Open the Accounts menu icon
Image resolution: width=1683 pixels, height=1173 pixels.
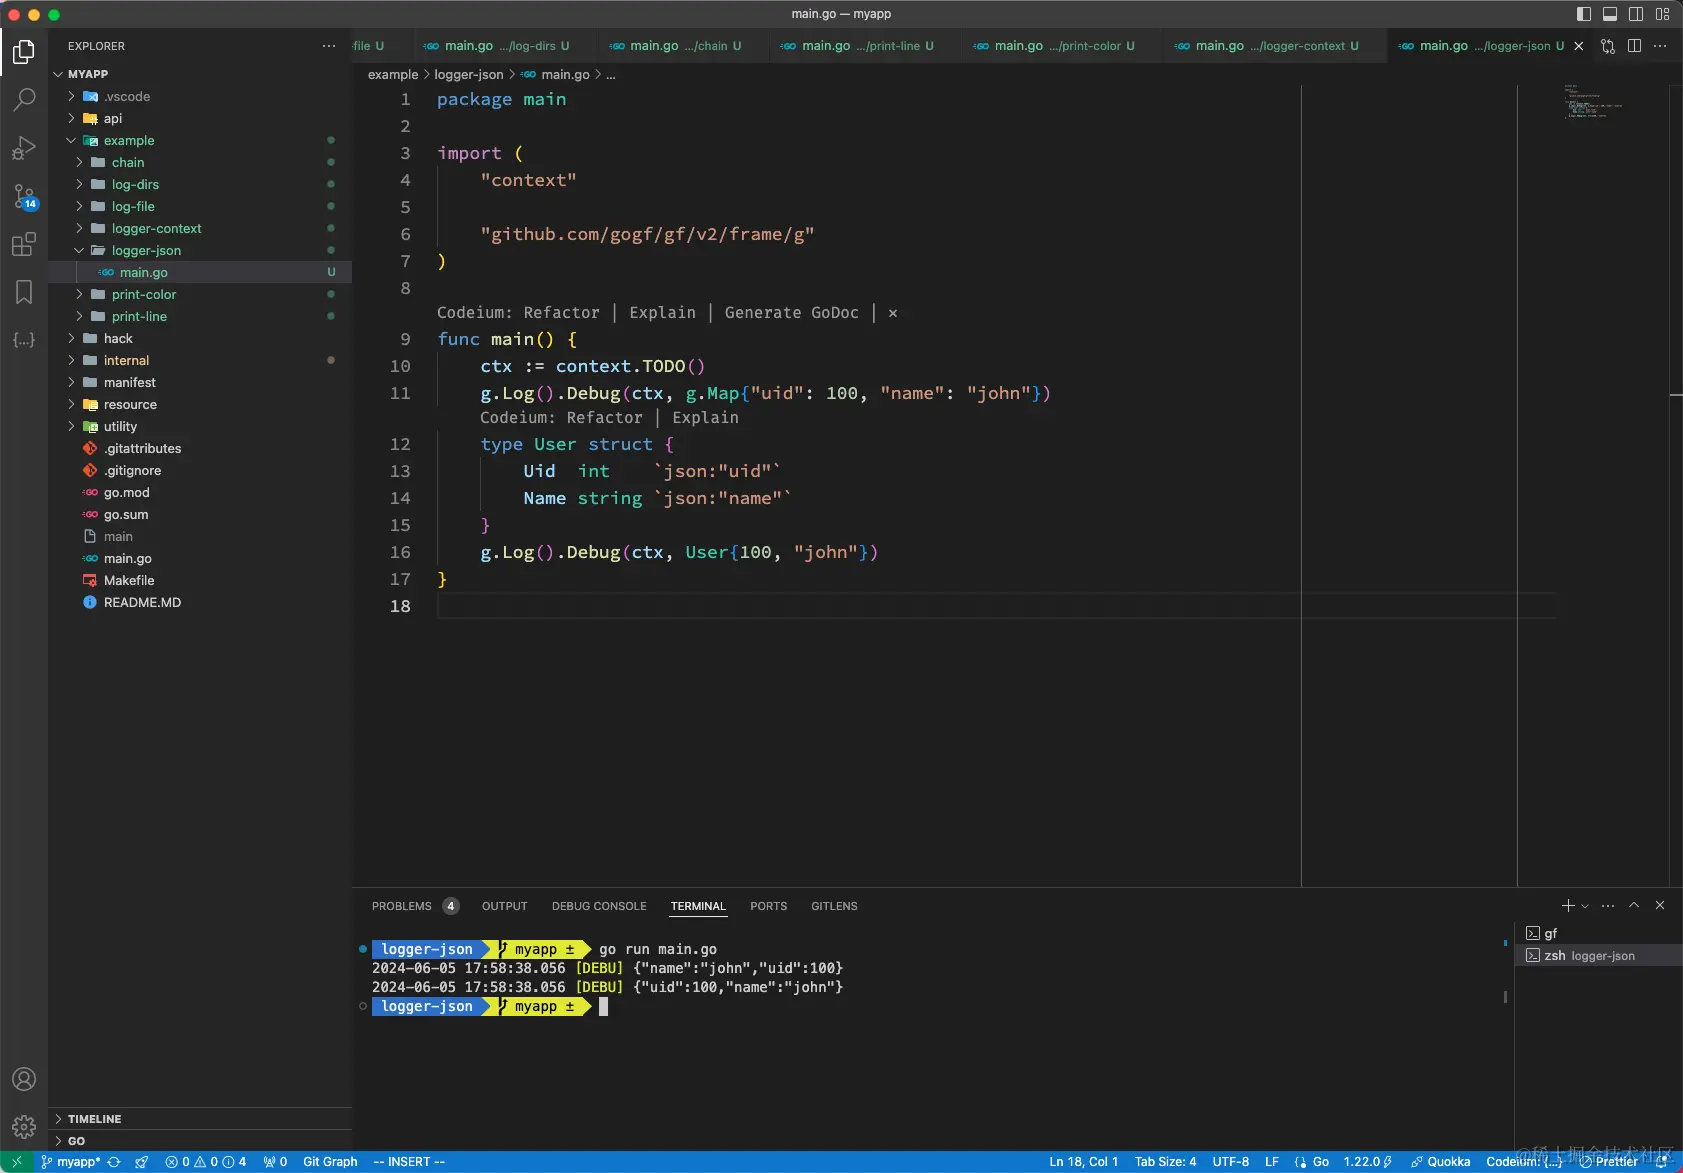24,1079
